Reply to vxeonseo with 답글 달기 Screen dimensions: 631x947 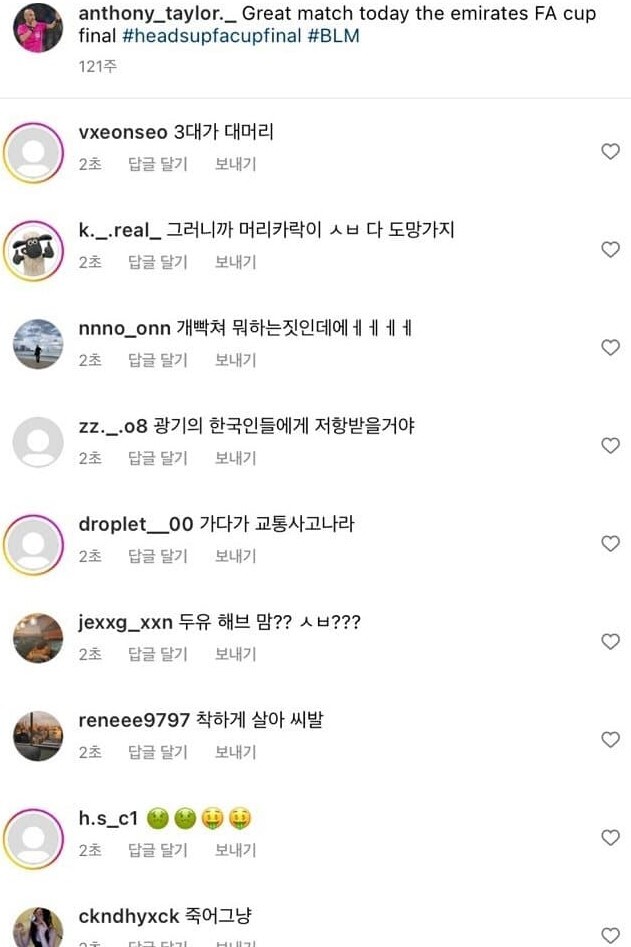click(158, 164)
